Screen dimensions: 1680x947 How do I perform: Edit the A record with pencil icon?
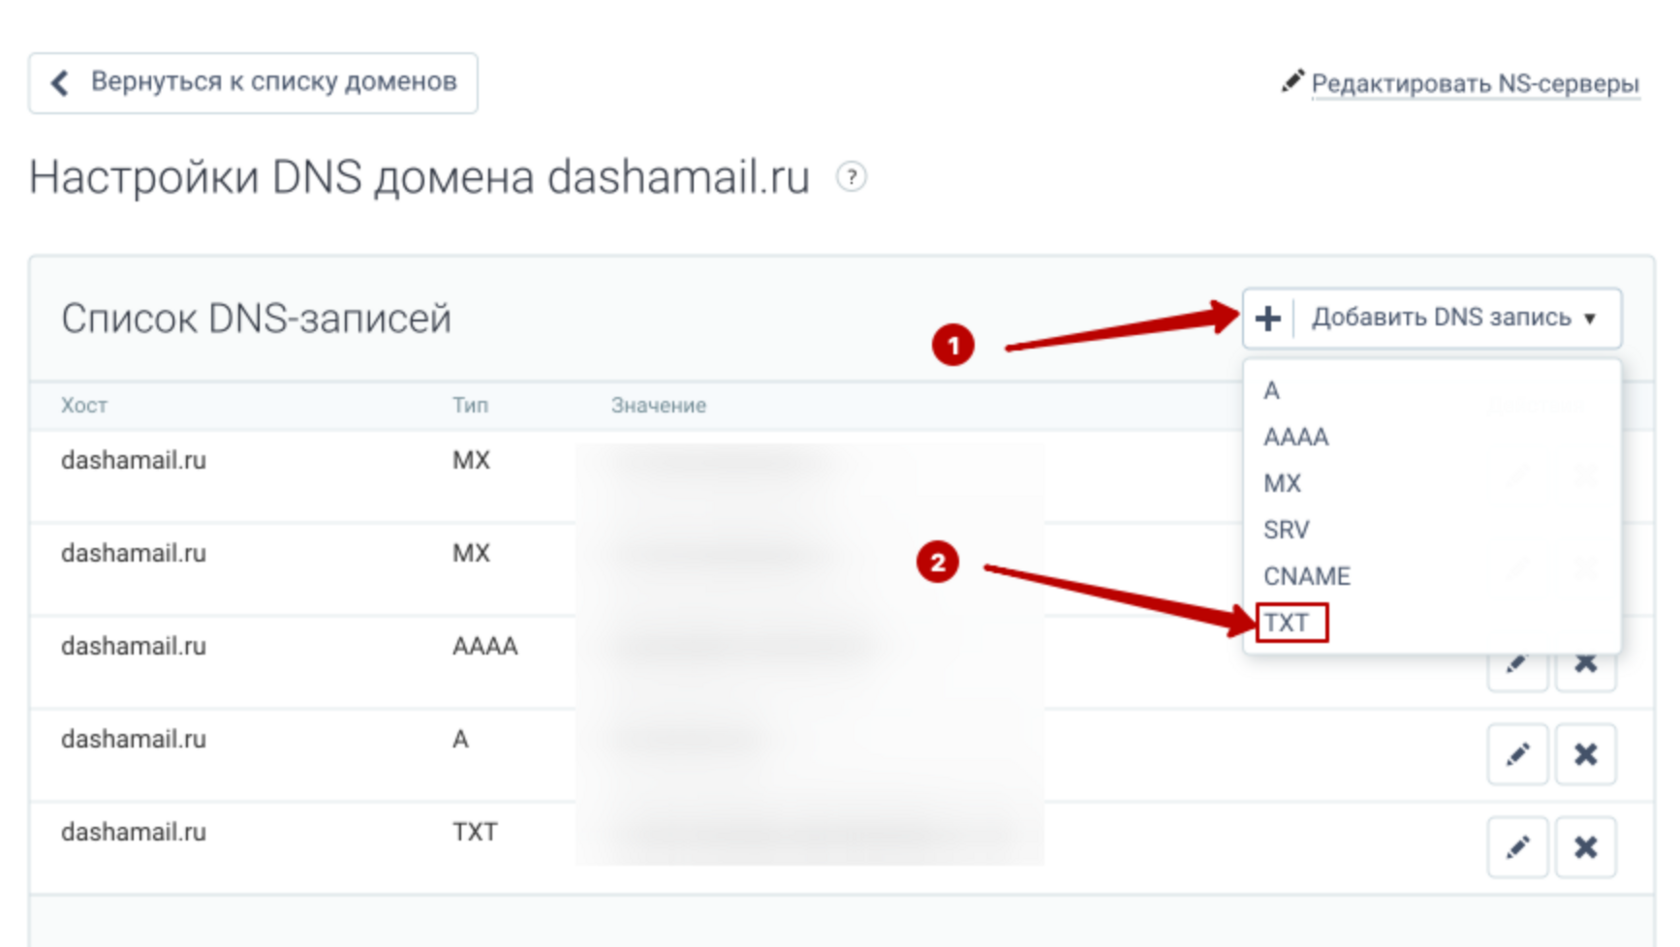click(x=1517, y=755)
